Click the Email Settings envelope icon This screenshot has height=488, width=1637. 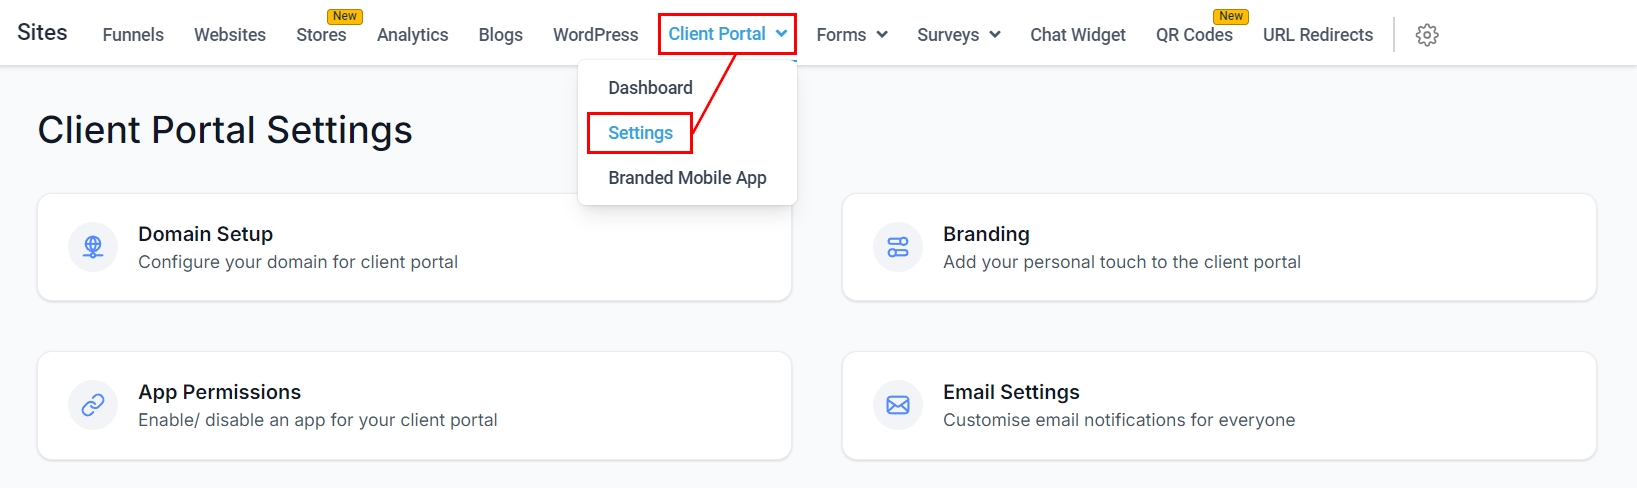[x=898, y=405]
